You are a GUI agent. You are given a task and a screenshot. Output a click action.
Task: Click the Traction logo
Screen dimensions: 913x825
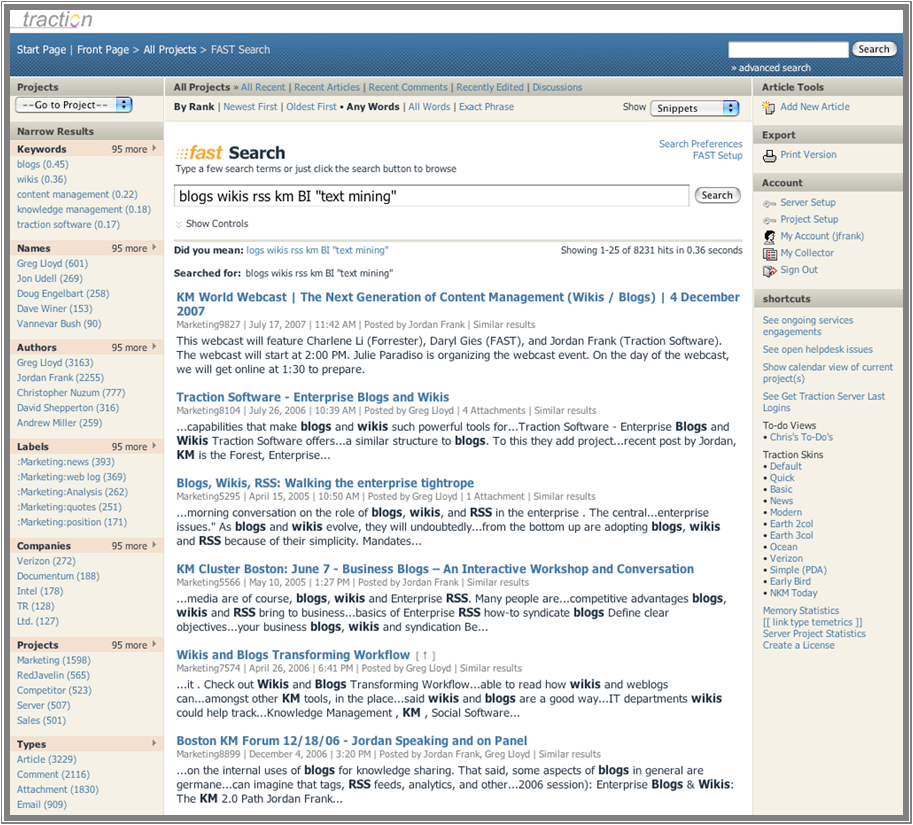pos(56,19)
